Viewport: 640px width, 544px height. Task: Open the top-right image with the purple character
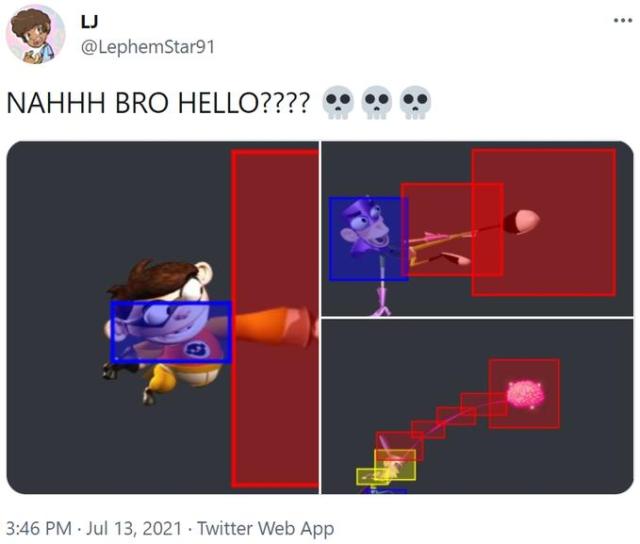478,228
